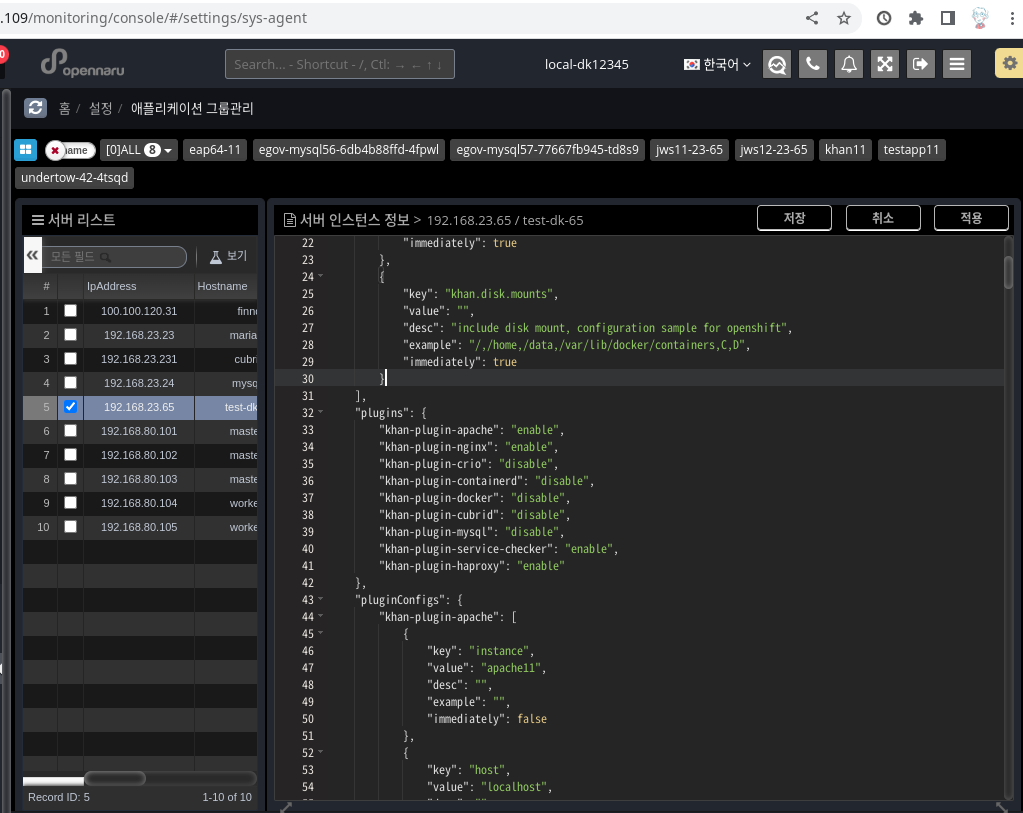The width and height of the screenshot is (1023, 813).
Task: Open the hamburger menu icon in the header
Action: pos(957,63)
